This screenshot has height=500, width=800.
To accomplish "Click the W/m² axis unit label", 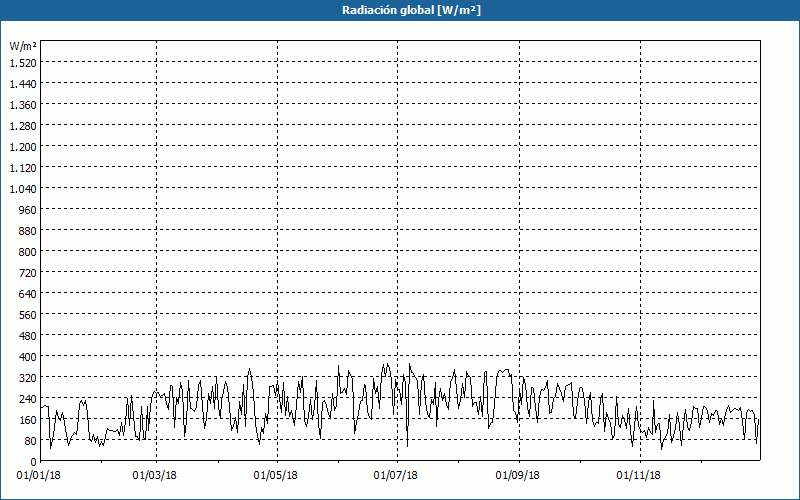I will 23,46.
